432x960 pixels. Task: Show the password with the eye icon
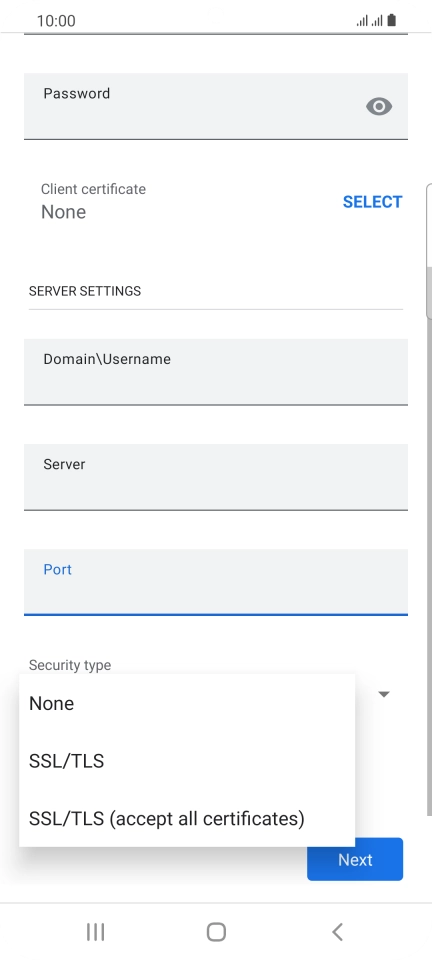coord(379,107)
